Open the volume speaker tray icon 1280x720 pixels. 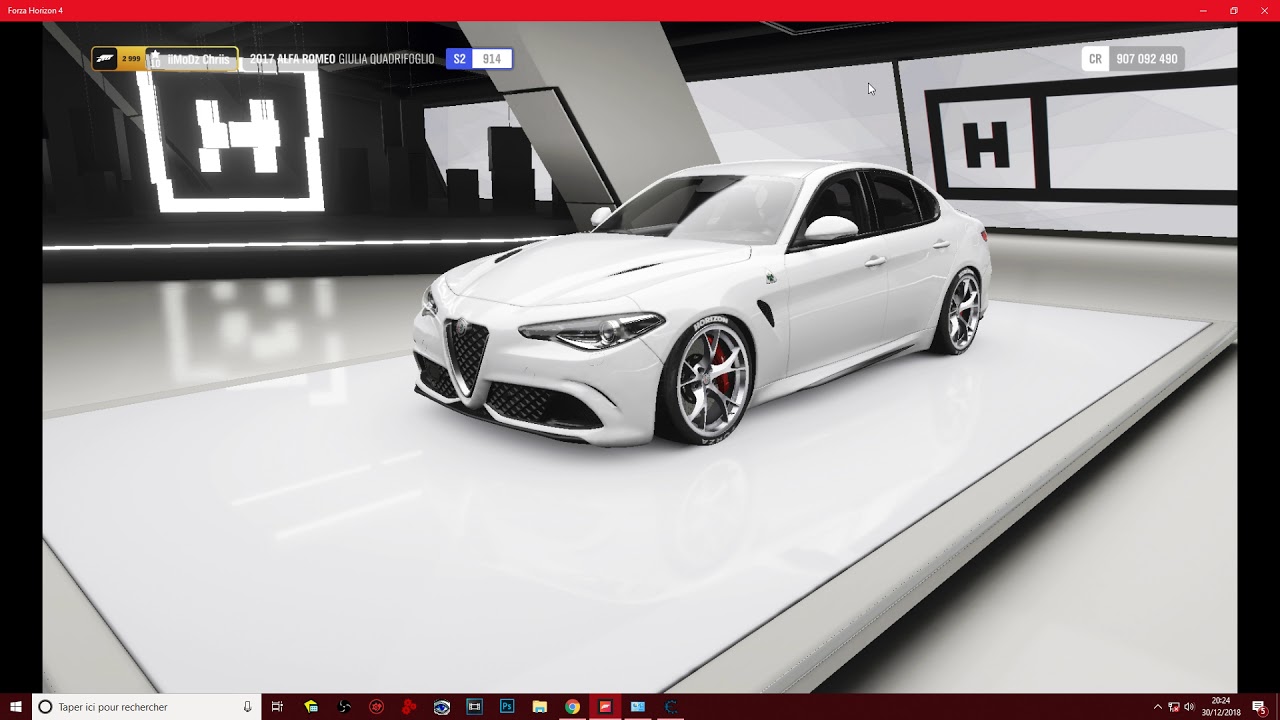1189,707
